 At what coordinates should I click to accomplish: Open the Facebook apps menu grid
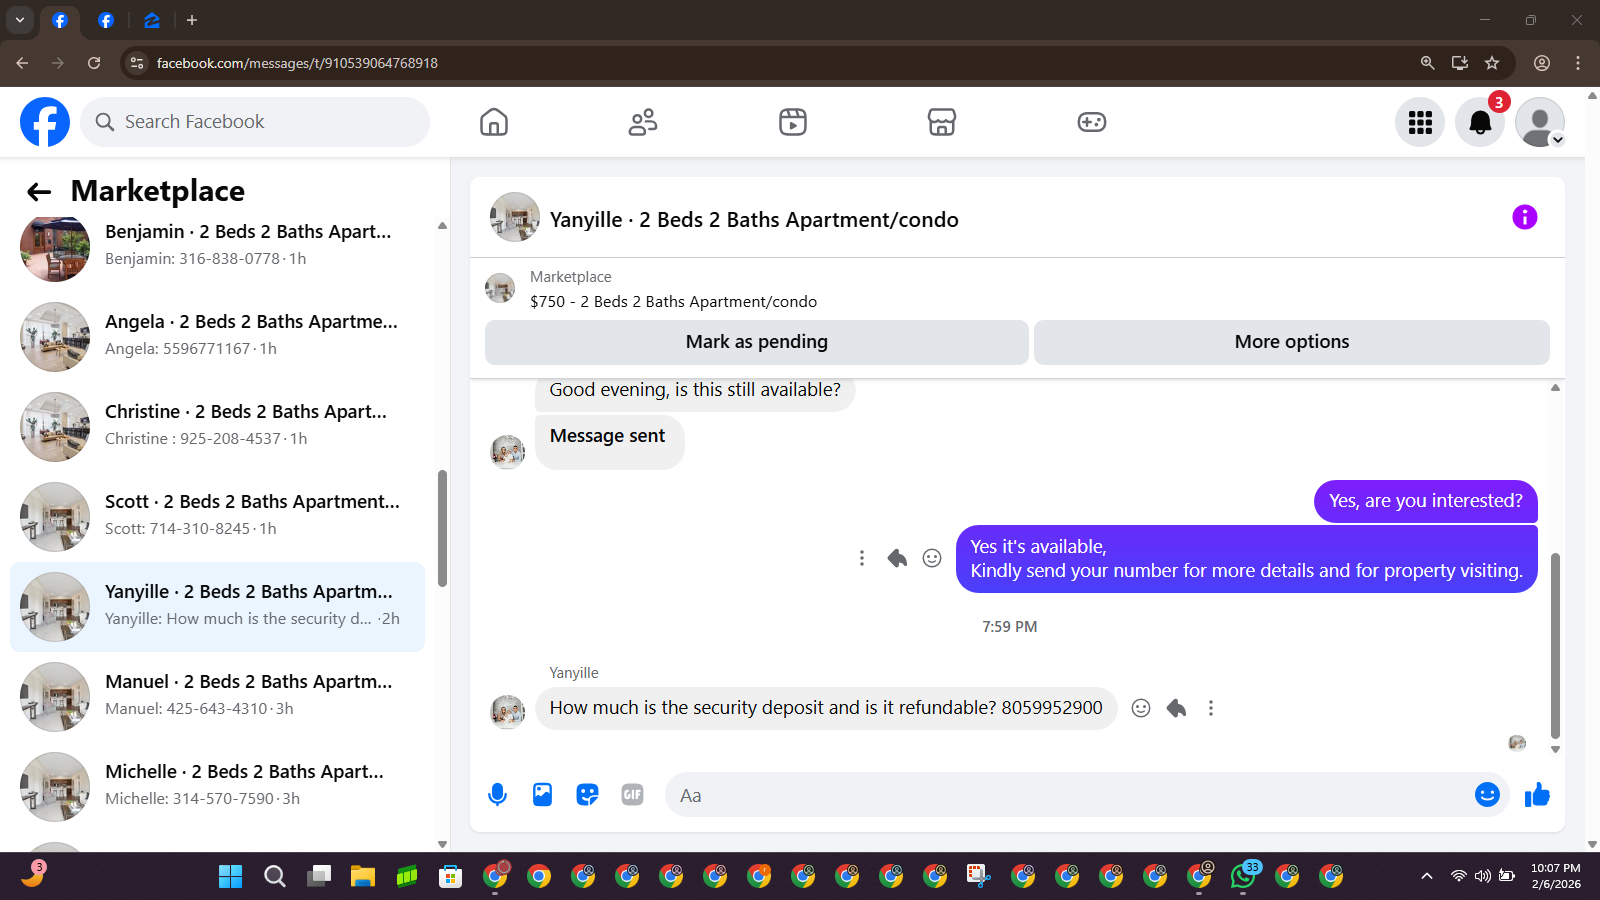(1420, 122)
